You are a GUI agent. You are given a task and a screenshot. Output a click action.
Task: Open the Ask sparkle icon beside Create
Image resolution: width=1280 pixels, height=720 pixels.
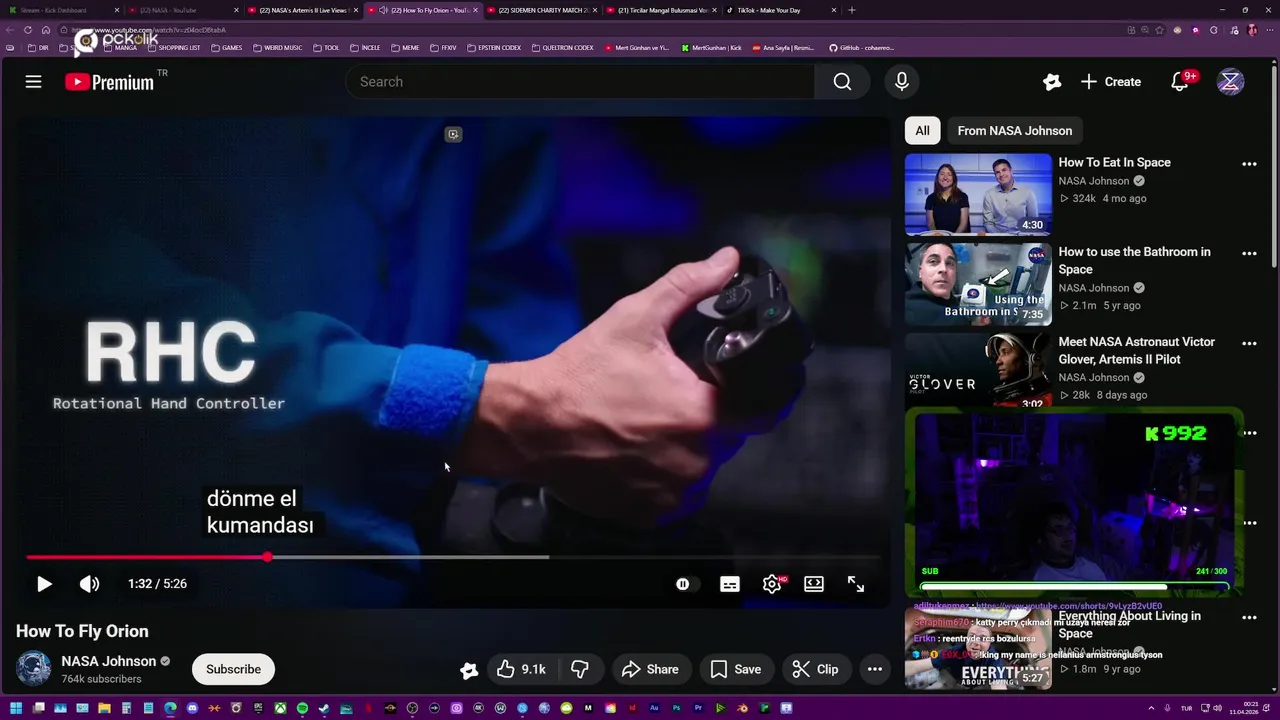pos(1051,82)
